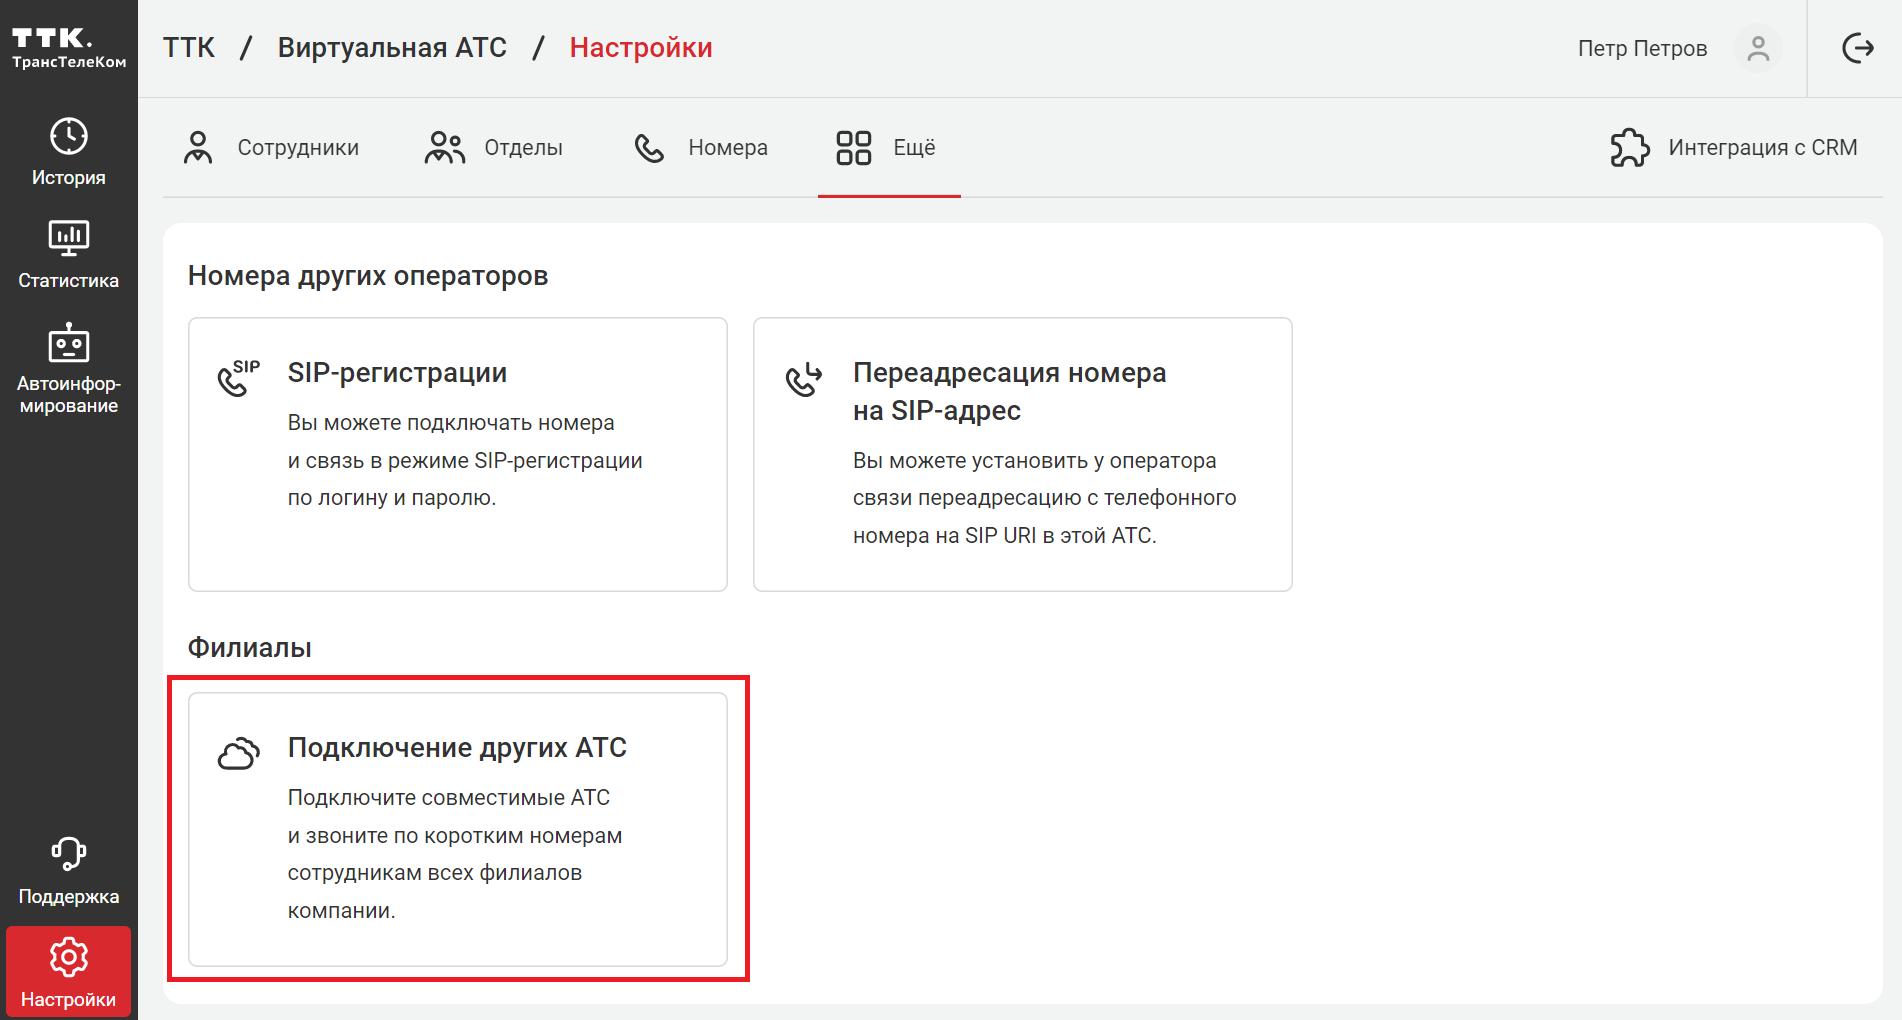The width and height of the screenshot is (1902, 1020).
Task: Open the History clock icon
Action: [x=68, y=136]
